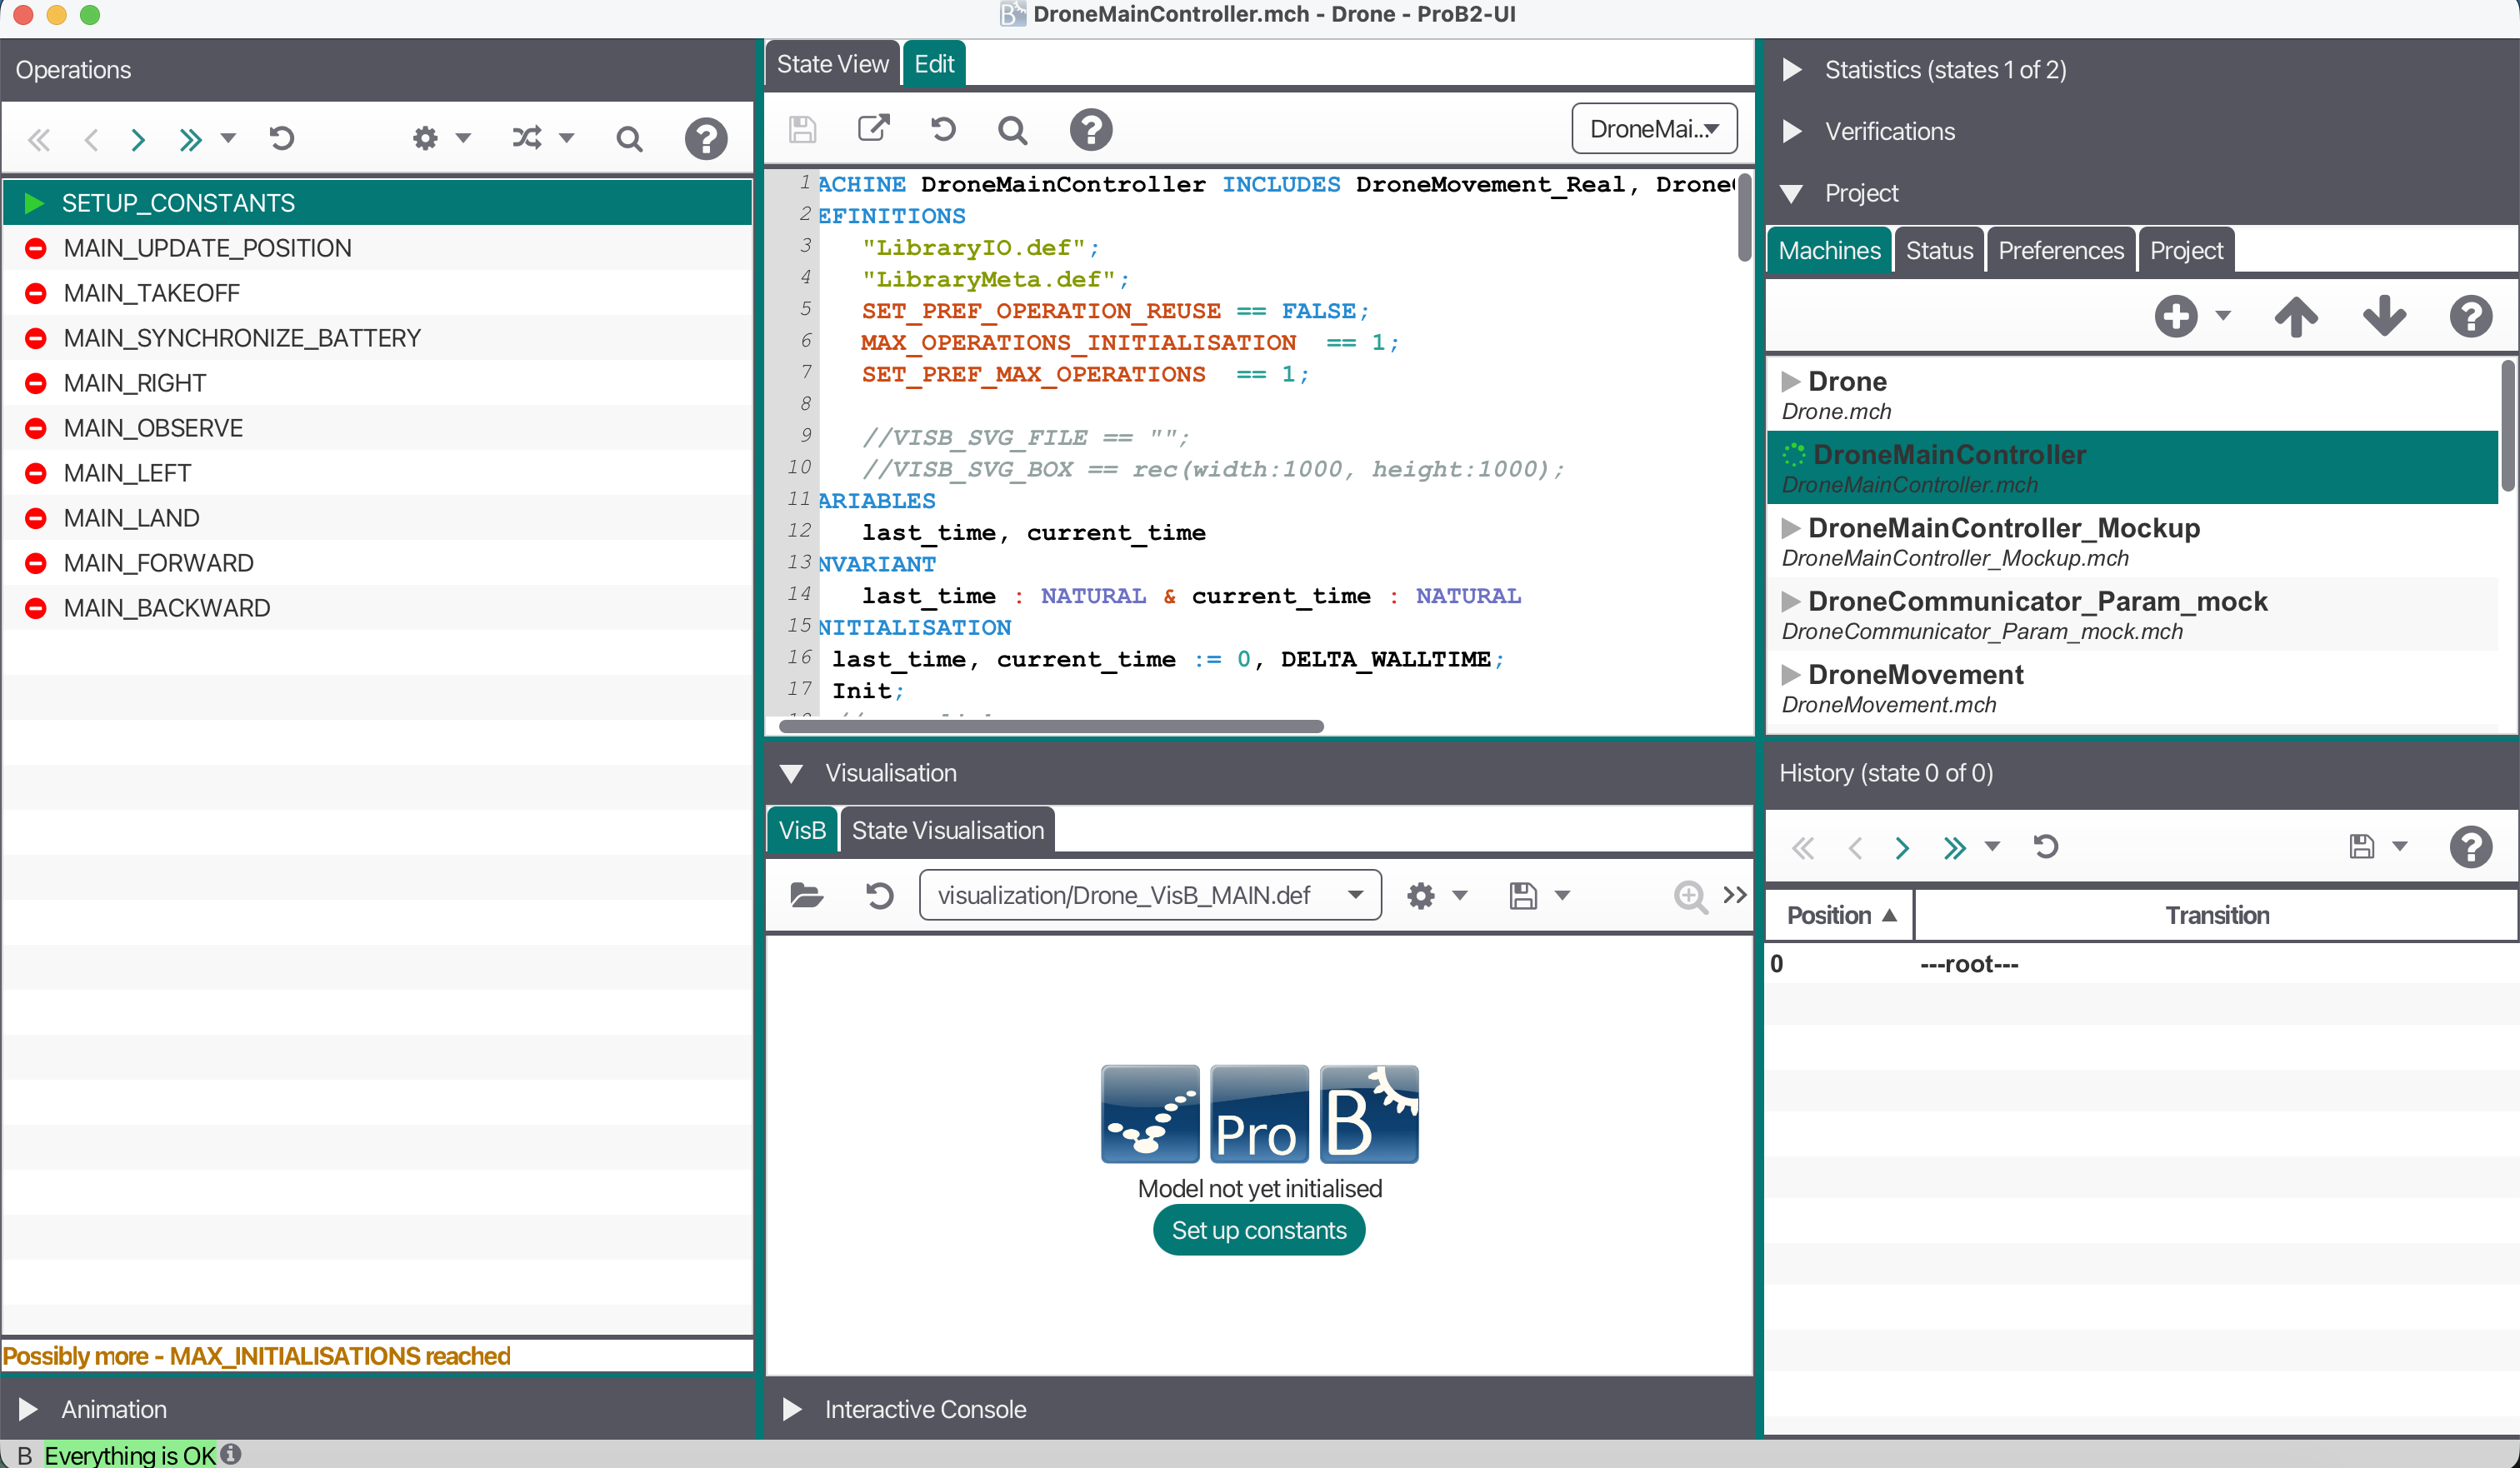Screen dimensions: 2520x1468
Task: Open the Preferences tab in the Project panel
Action: 2061,249
